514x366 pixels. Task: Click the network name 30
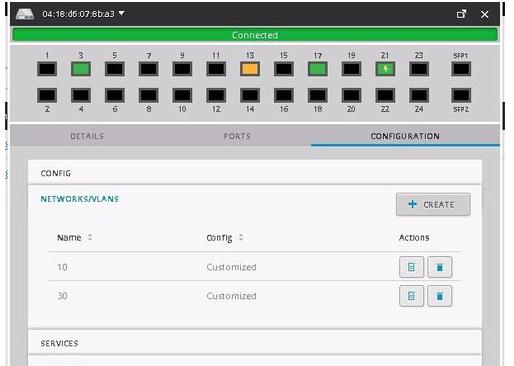pyautogui.click(x=62, y=296)
